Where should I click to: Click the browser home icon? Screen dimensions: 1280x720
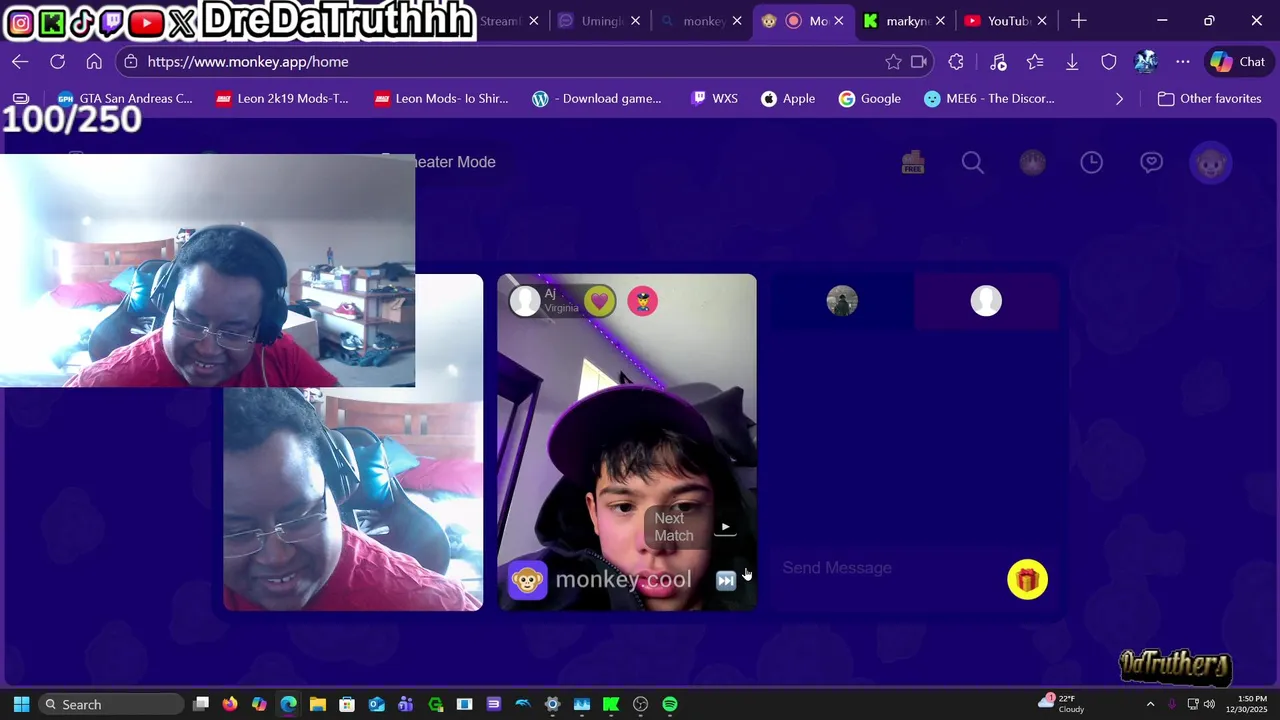point(94,62)
